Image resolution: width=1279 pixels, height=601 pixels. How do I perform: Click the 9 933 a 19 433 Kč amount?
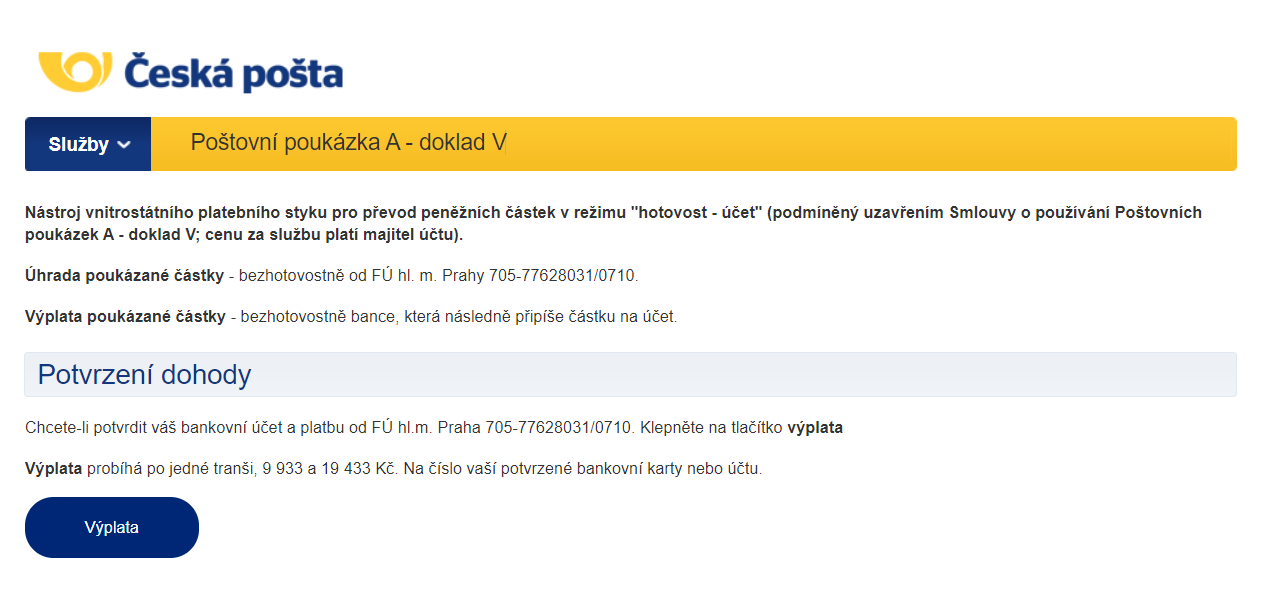pos(329,468)
